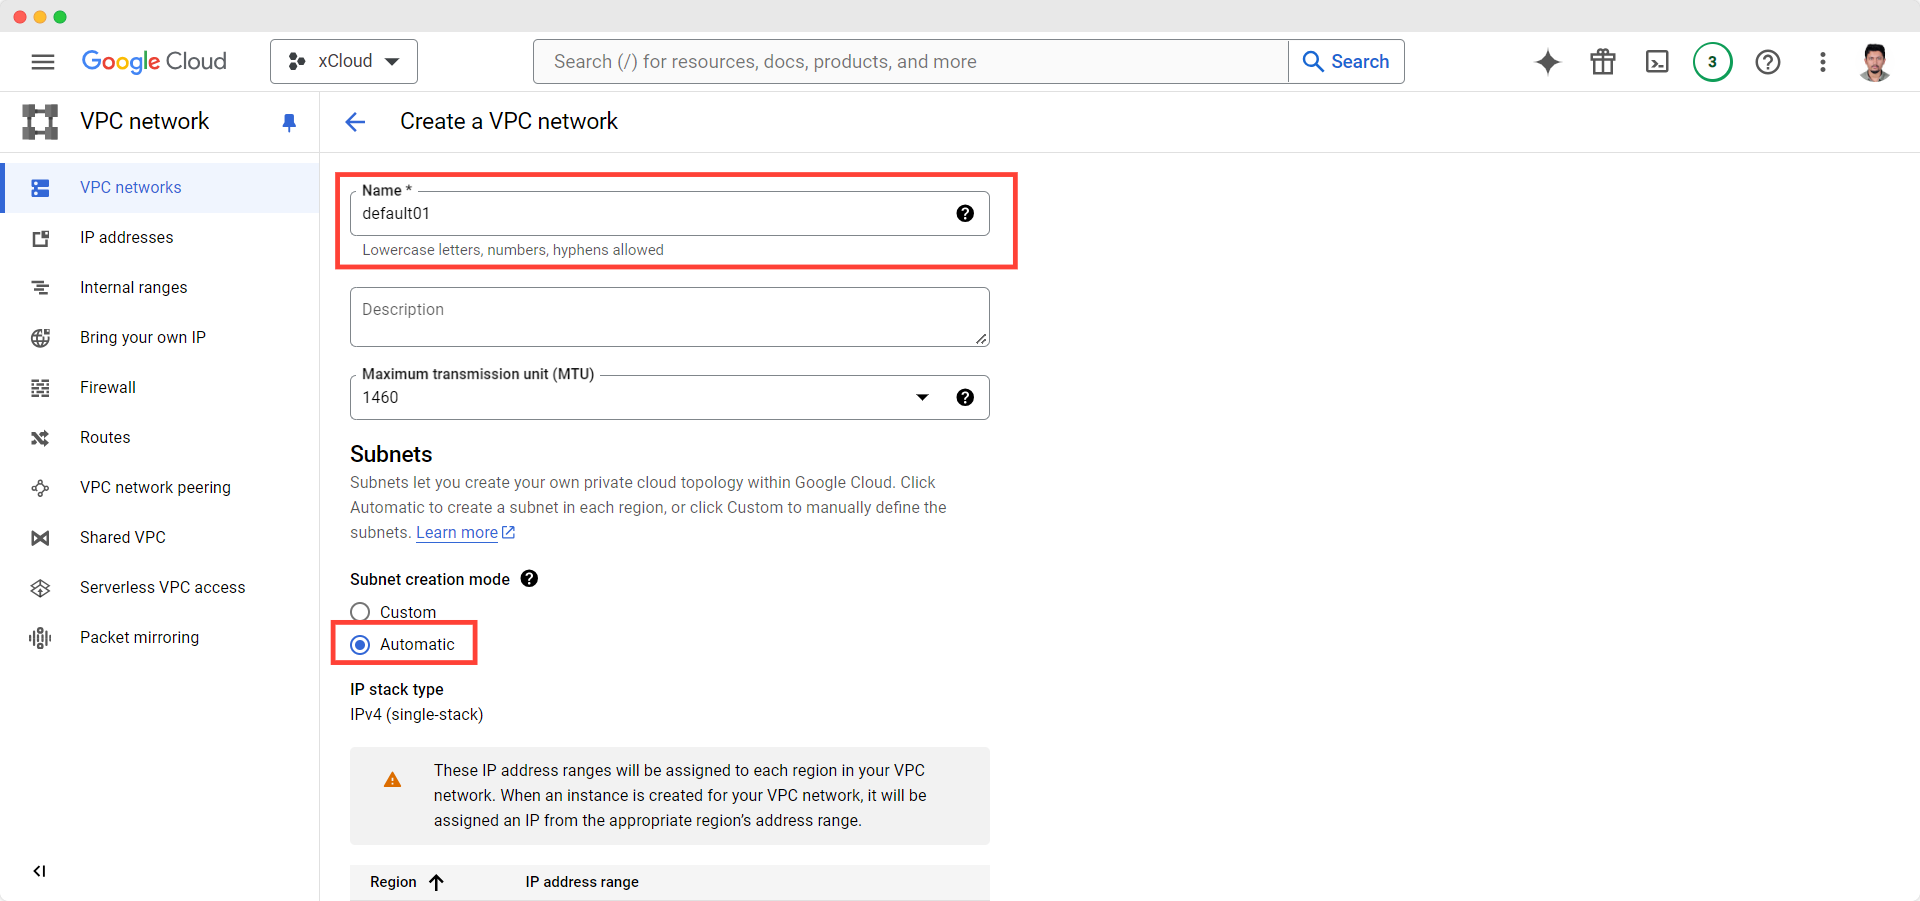The image size is (1920, 901).
Task: Click the back arrow to leave creation page
Action: tap(355, 121)
